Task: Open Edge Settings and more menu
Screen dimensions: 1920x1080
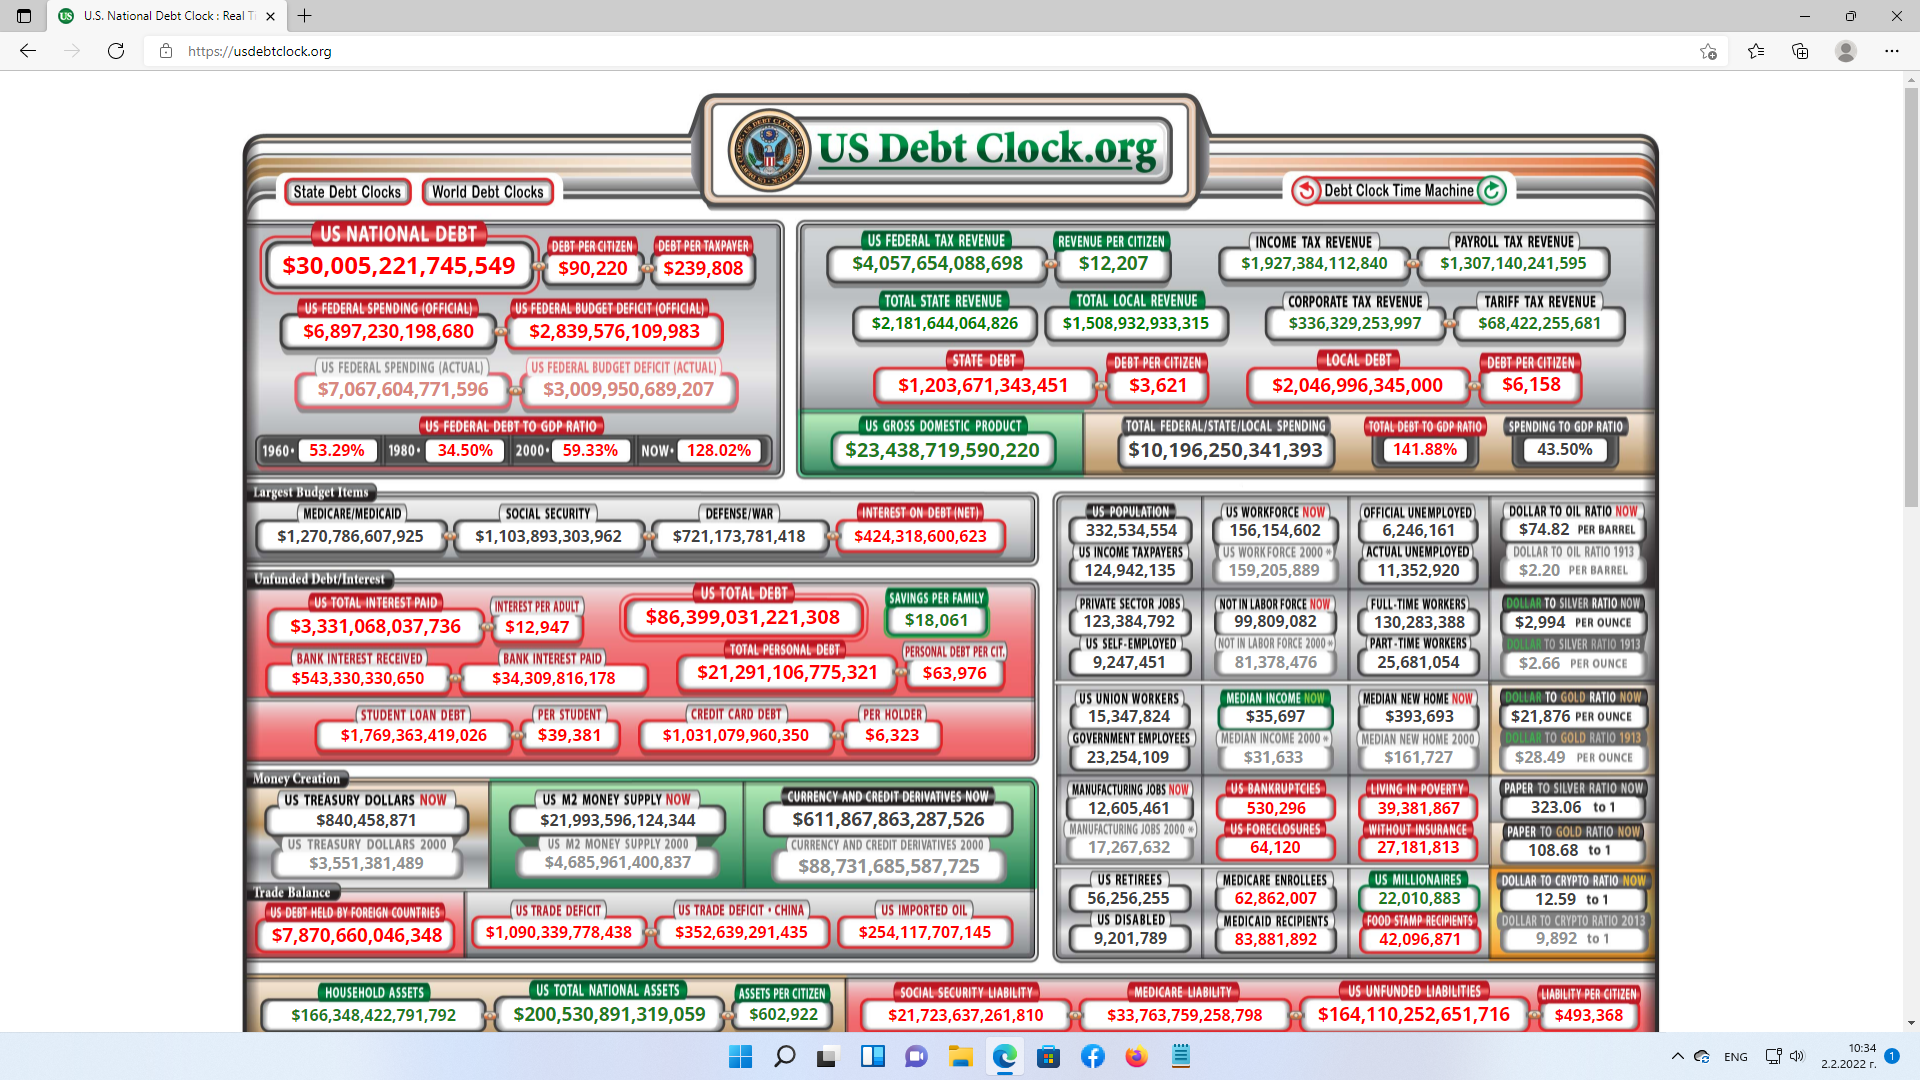Action: [x=1892, y=51]
